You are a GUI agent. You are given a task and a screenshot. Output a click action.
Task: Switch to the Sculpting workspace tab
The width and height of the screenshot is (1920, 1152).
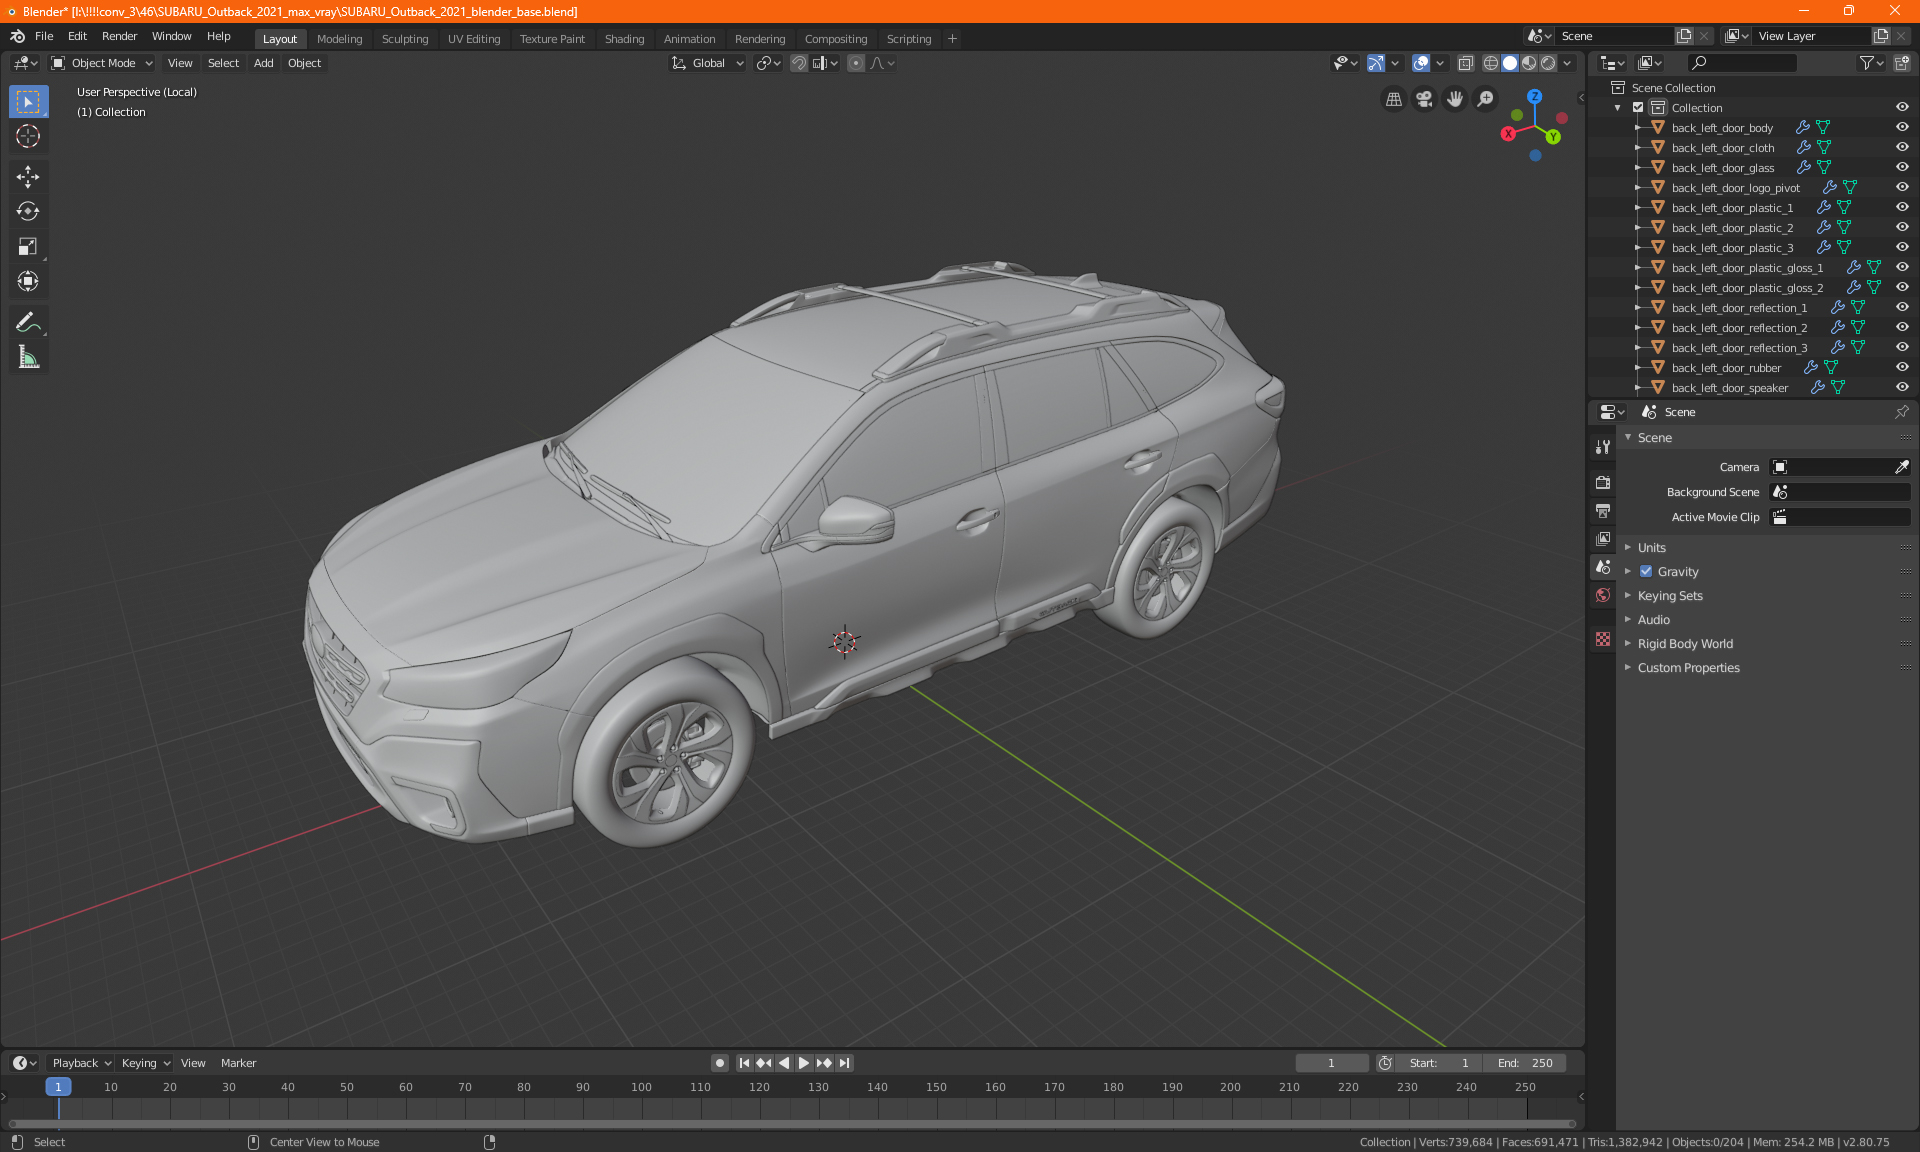404,39
